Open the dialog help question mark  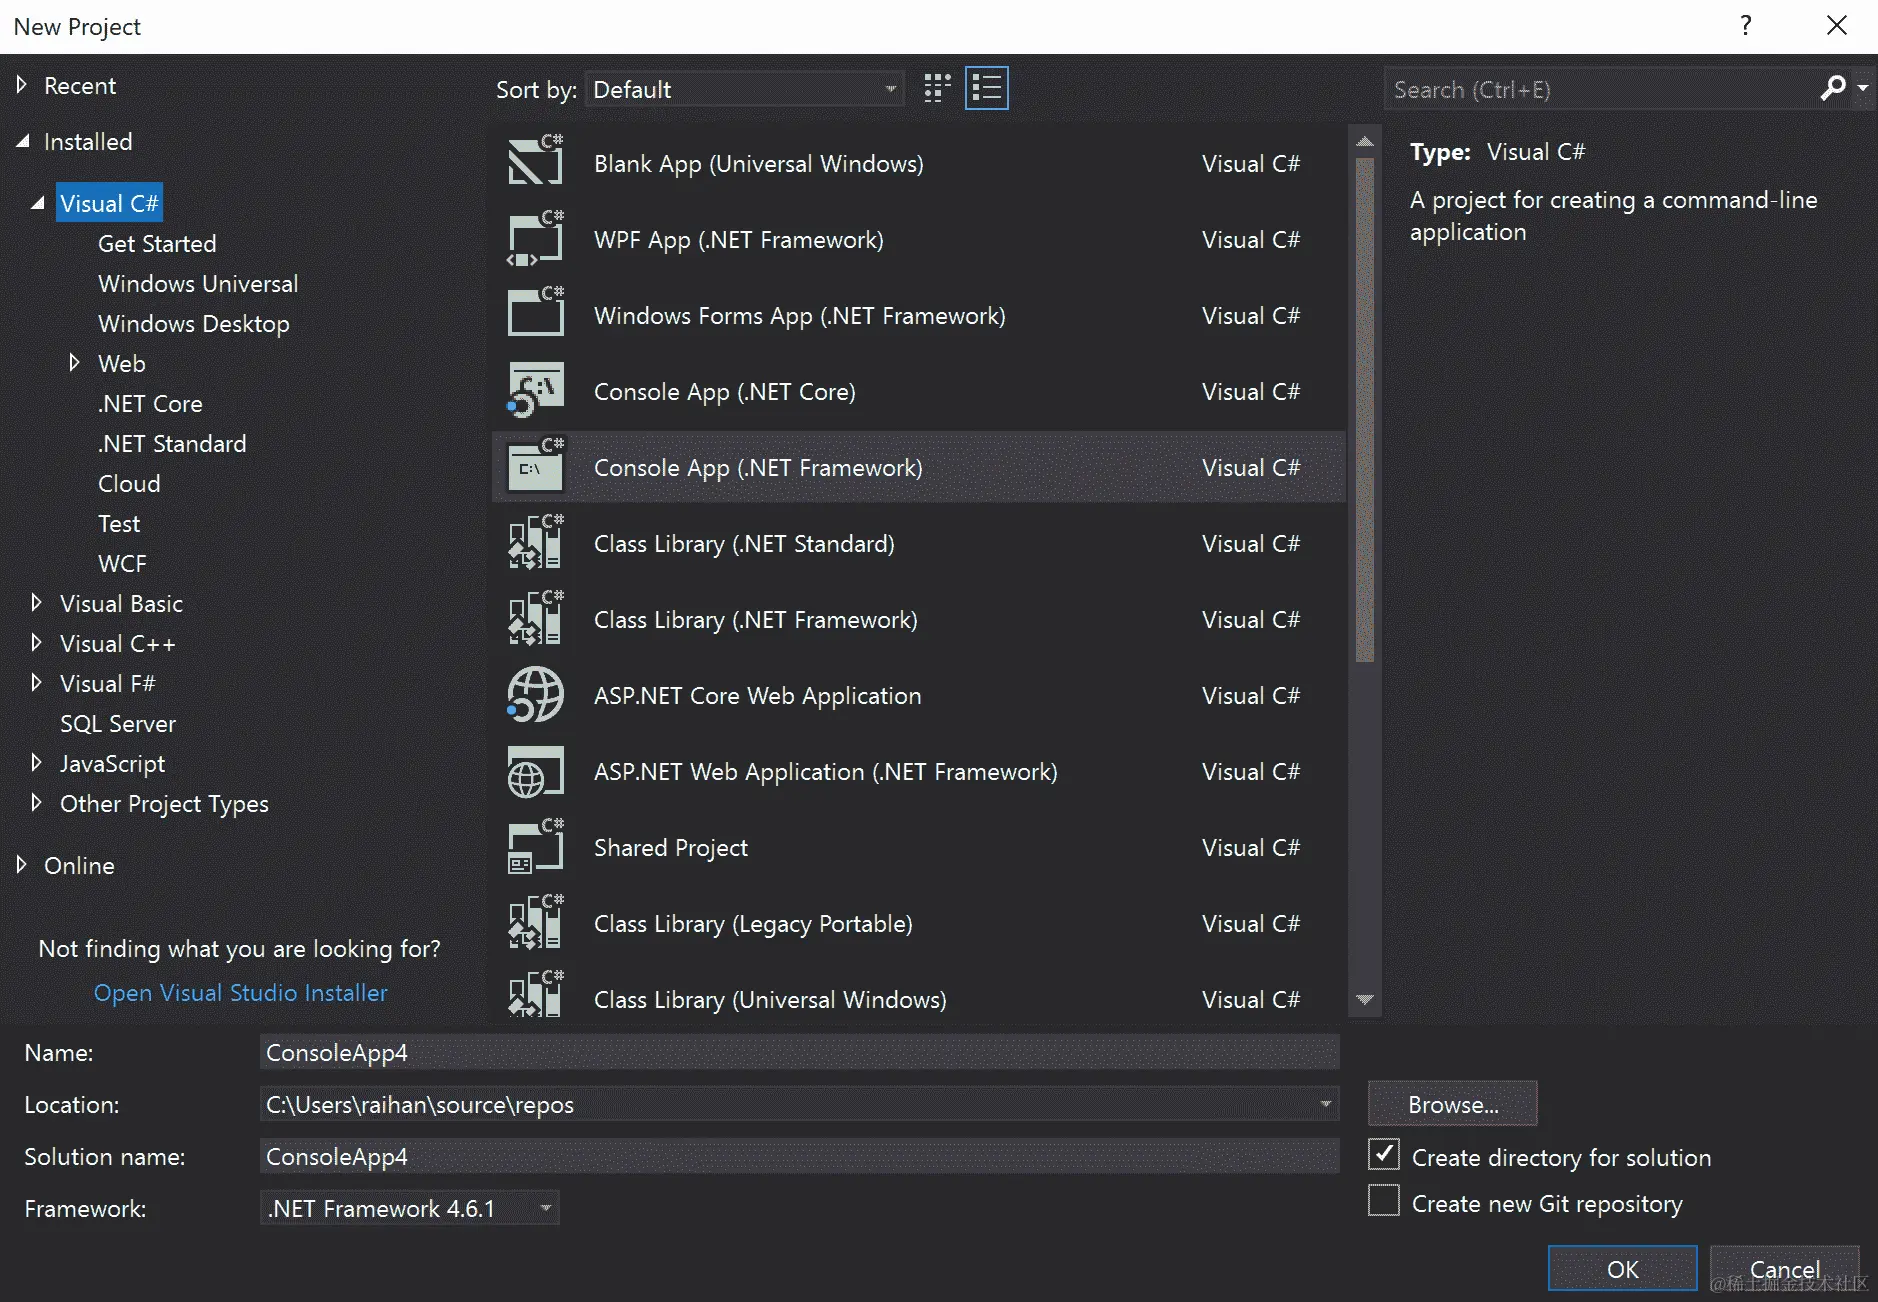pyautogui.click(x=1746, y=25)
